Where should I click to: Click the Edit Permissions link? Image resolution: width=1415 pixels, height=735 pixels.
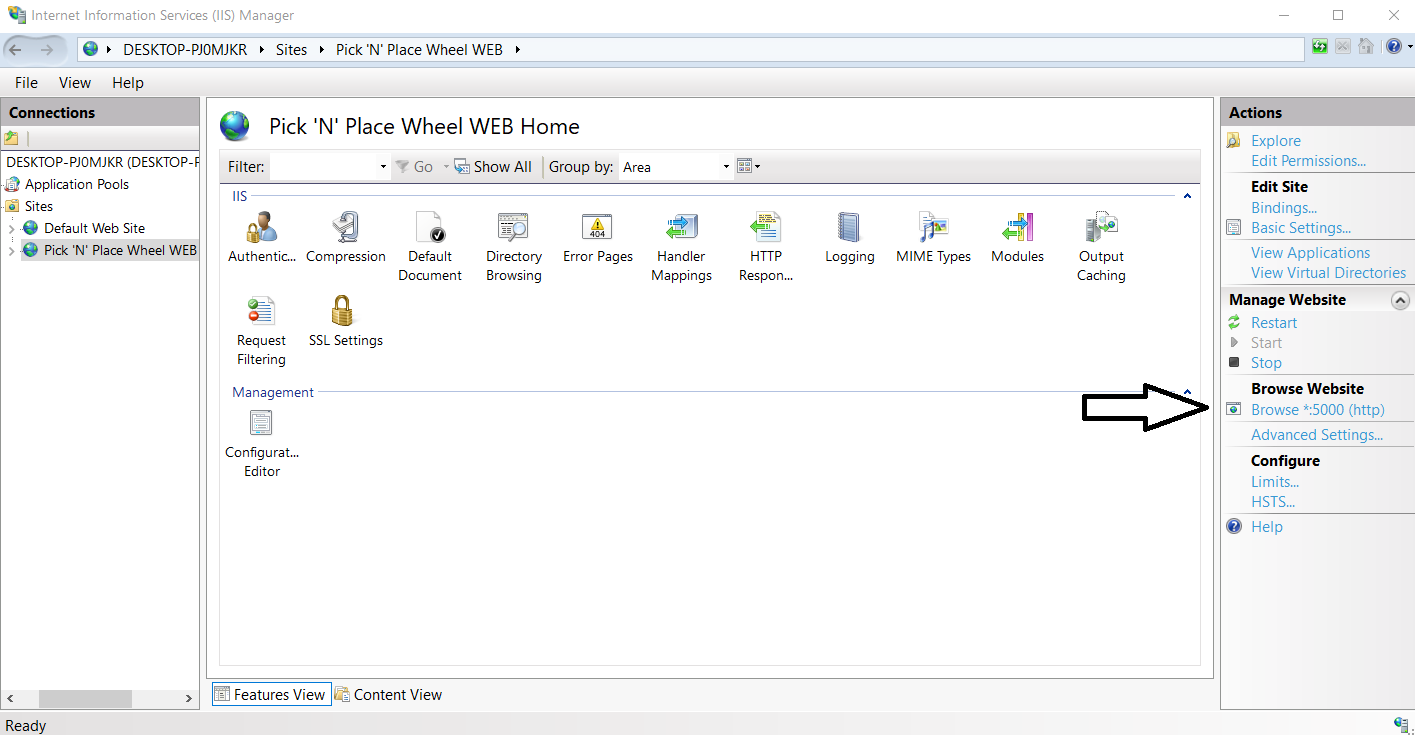(x=1308, y=161)
